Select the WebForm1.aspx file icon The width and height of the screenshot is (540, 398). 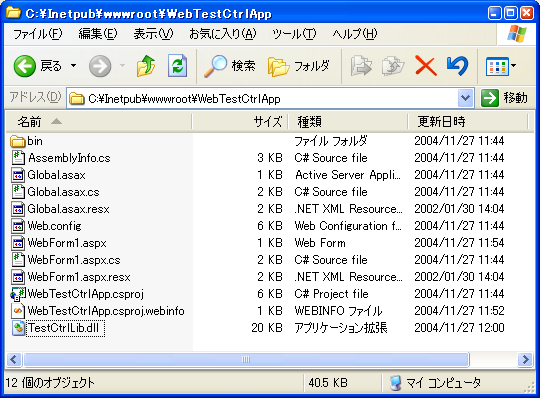click(x=18, y=243)
